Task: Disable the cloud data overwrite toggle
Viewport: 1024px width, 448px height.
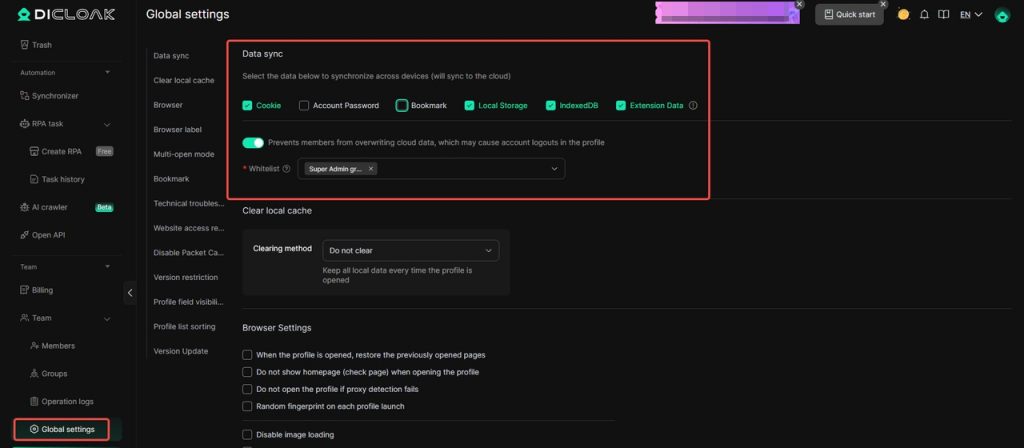Action: 253,142
